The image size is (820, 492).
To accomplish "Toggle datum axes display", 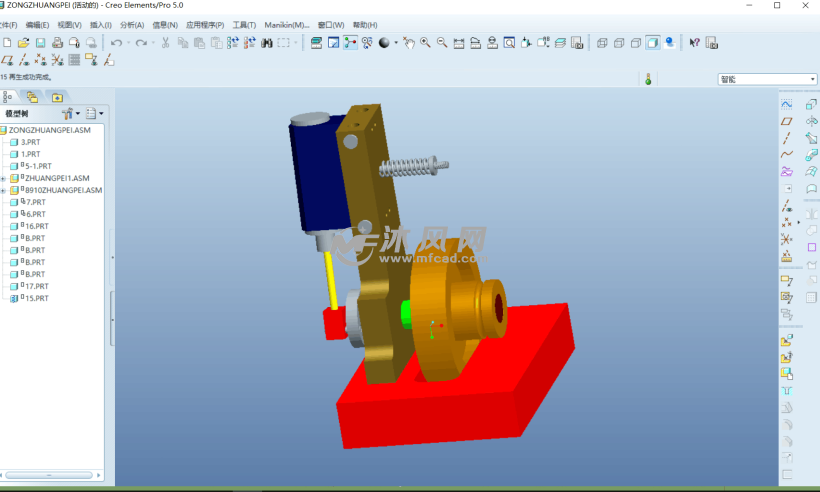I will point(24,60).
